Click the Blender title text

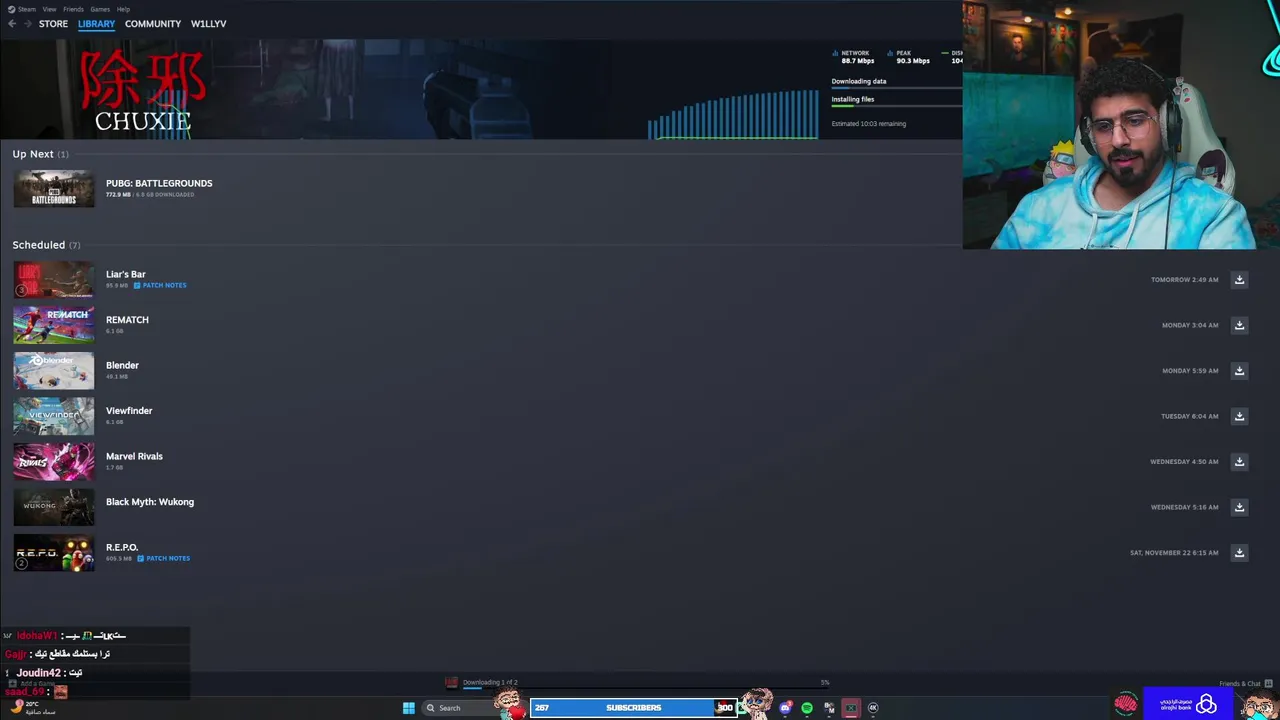[122, 365]
